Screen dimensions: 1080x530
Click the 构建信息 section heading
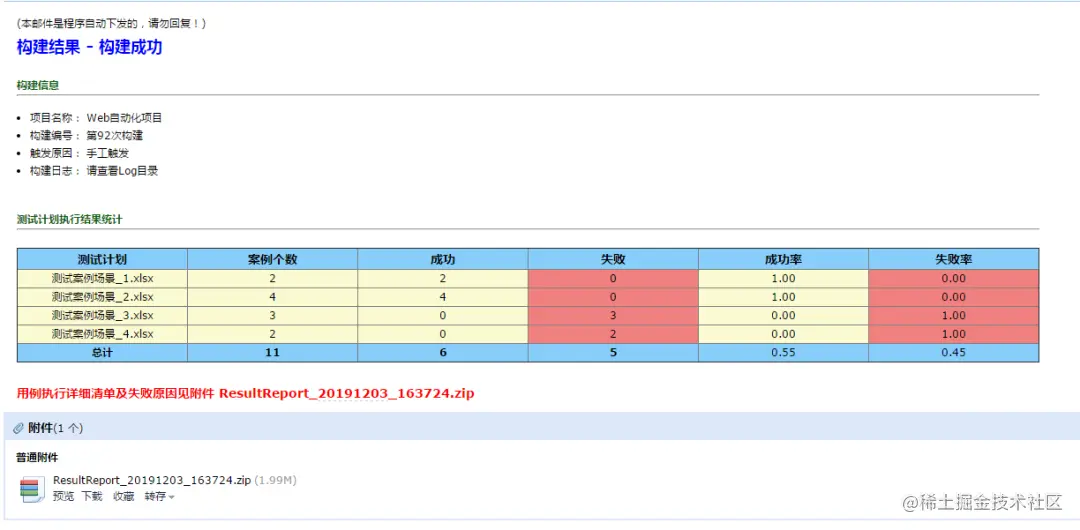[x=37, y=85]
